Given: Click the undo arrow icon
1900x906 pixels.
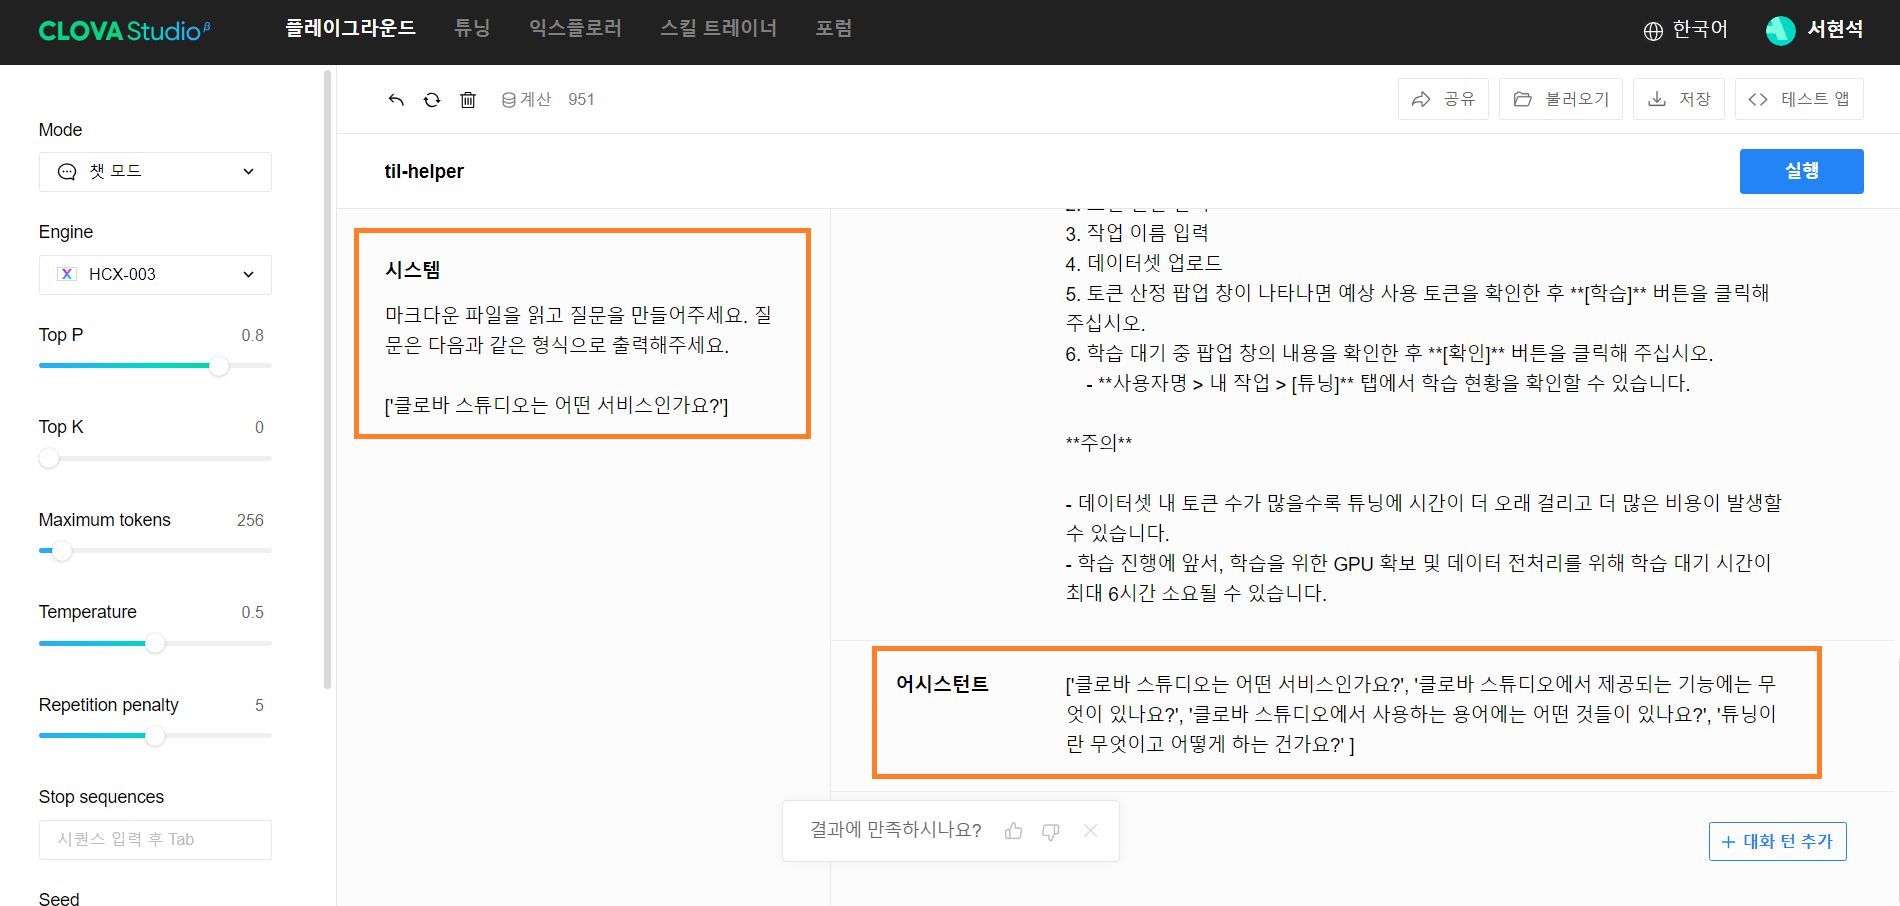Looking at the screenshot, I should [x=396, y=100].
